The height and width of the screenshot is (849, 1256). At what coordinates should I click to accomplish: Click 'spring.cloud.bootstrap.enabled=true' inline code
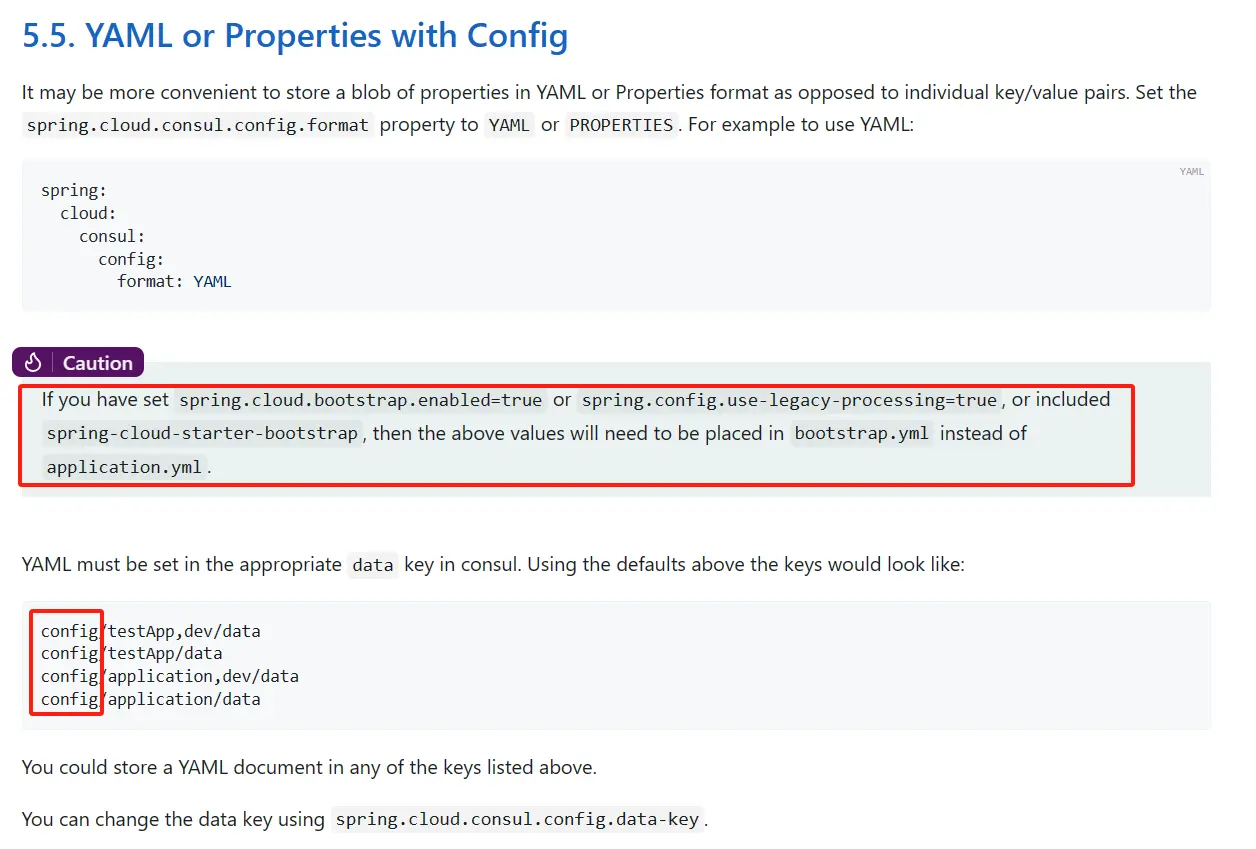(x=360, y=401)
